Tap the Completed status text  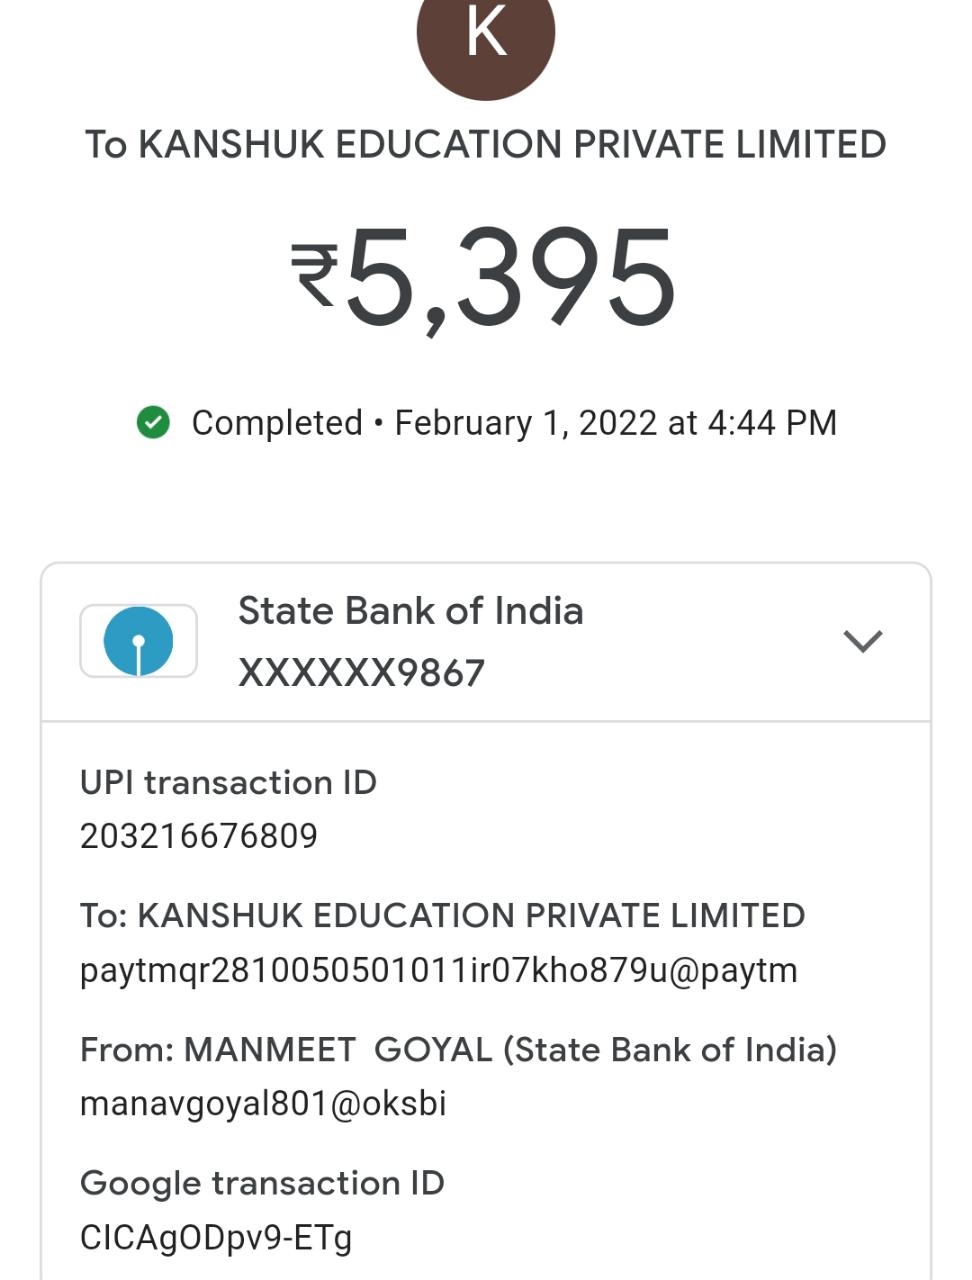point(277,423)
